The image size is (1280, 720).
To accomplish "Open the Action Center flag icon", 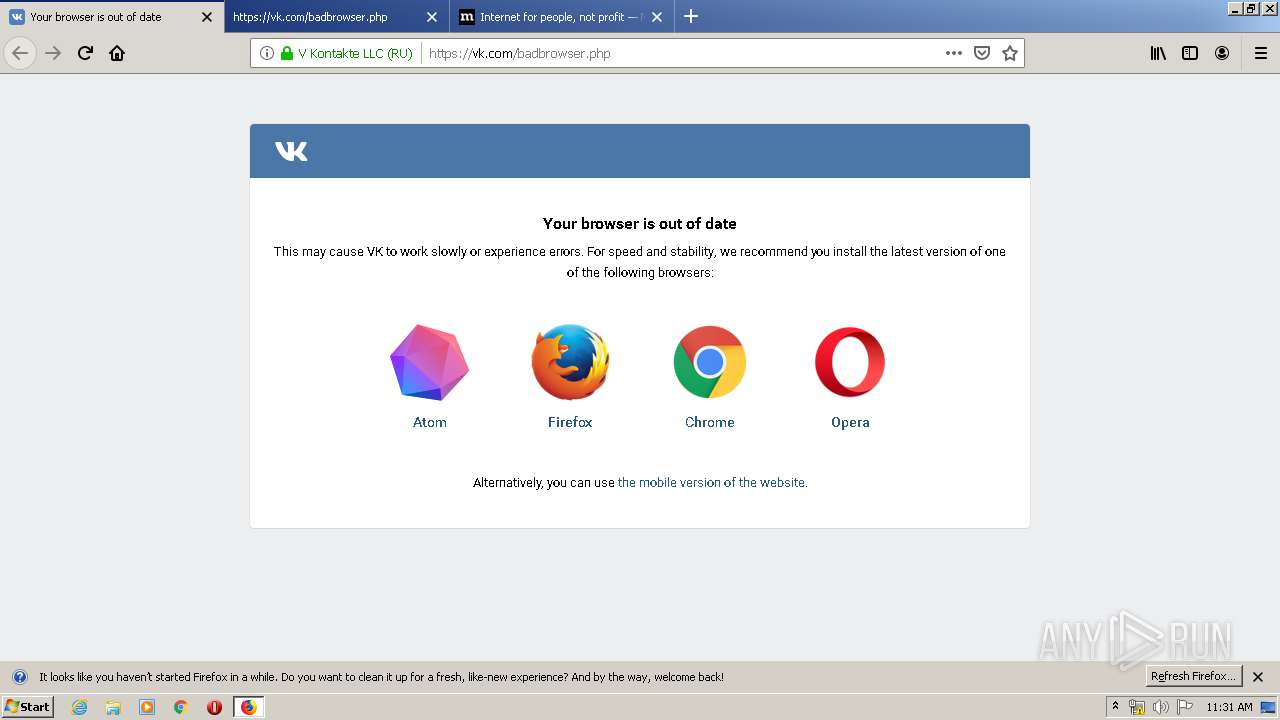I will 1185,707.
